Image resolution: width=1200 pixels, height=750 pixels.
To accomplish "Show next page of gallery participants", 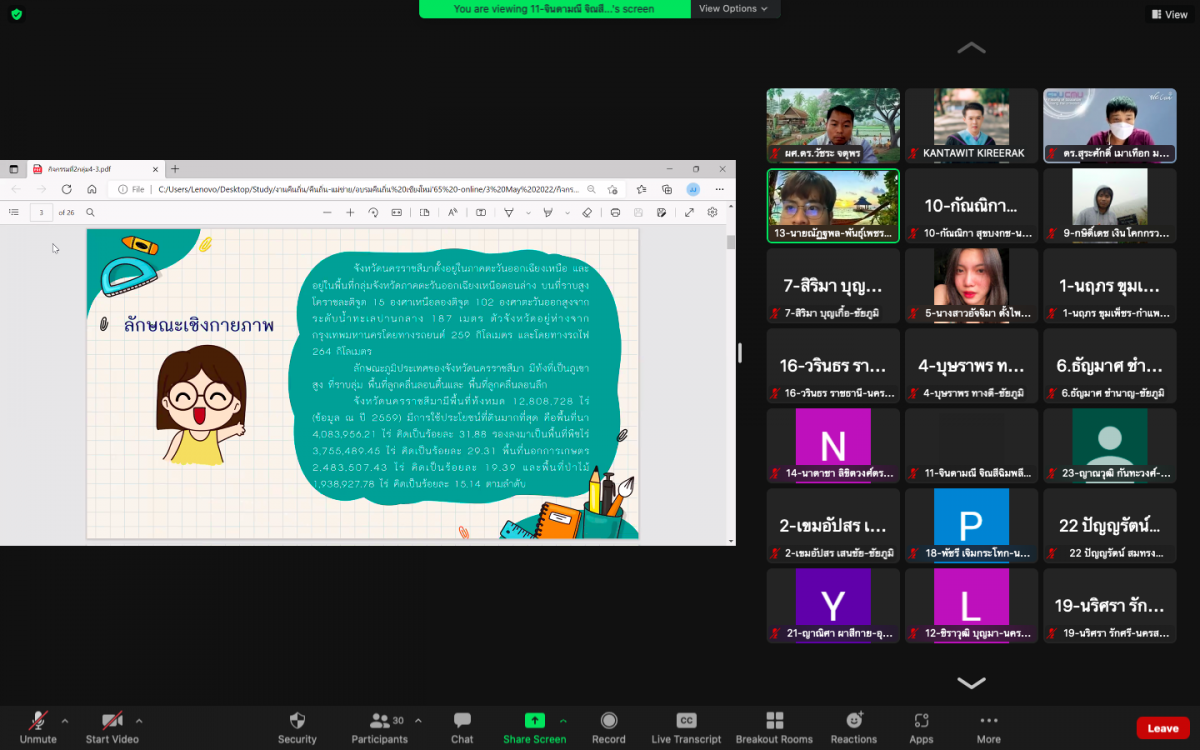I will pos(971,683).
